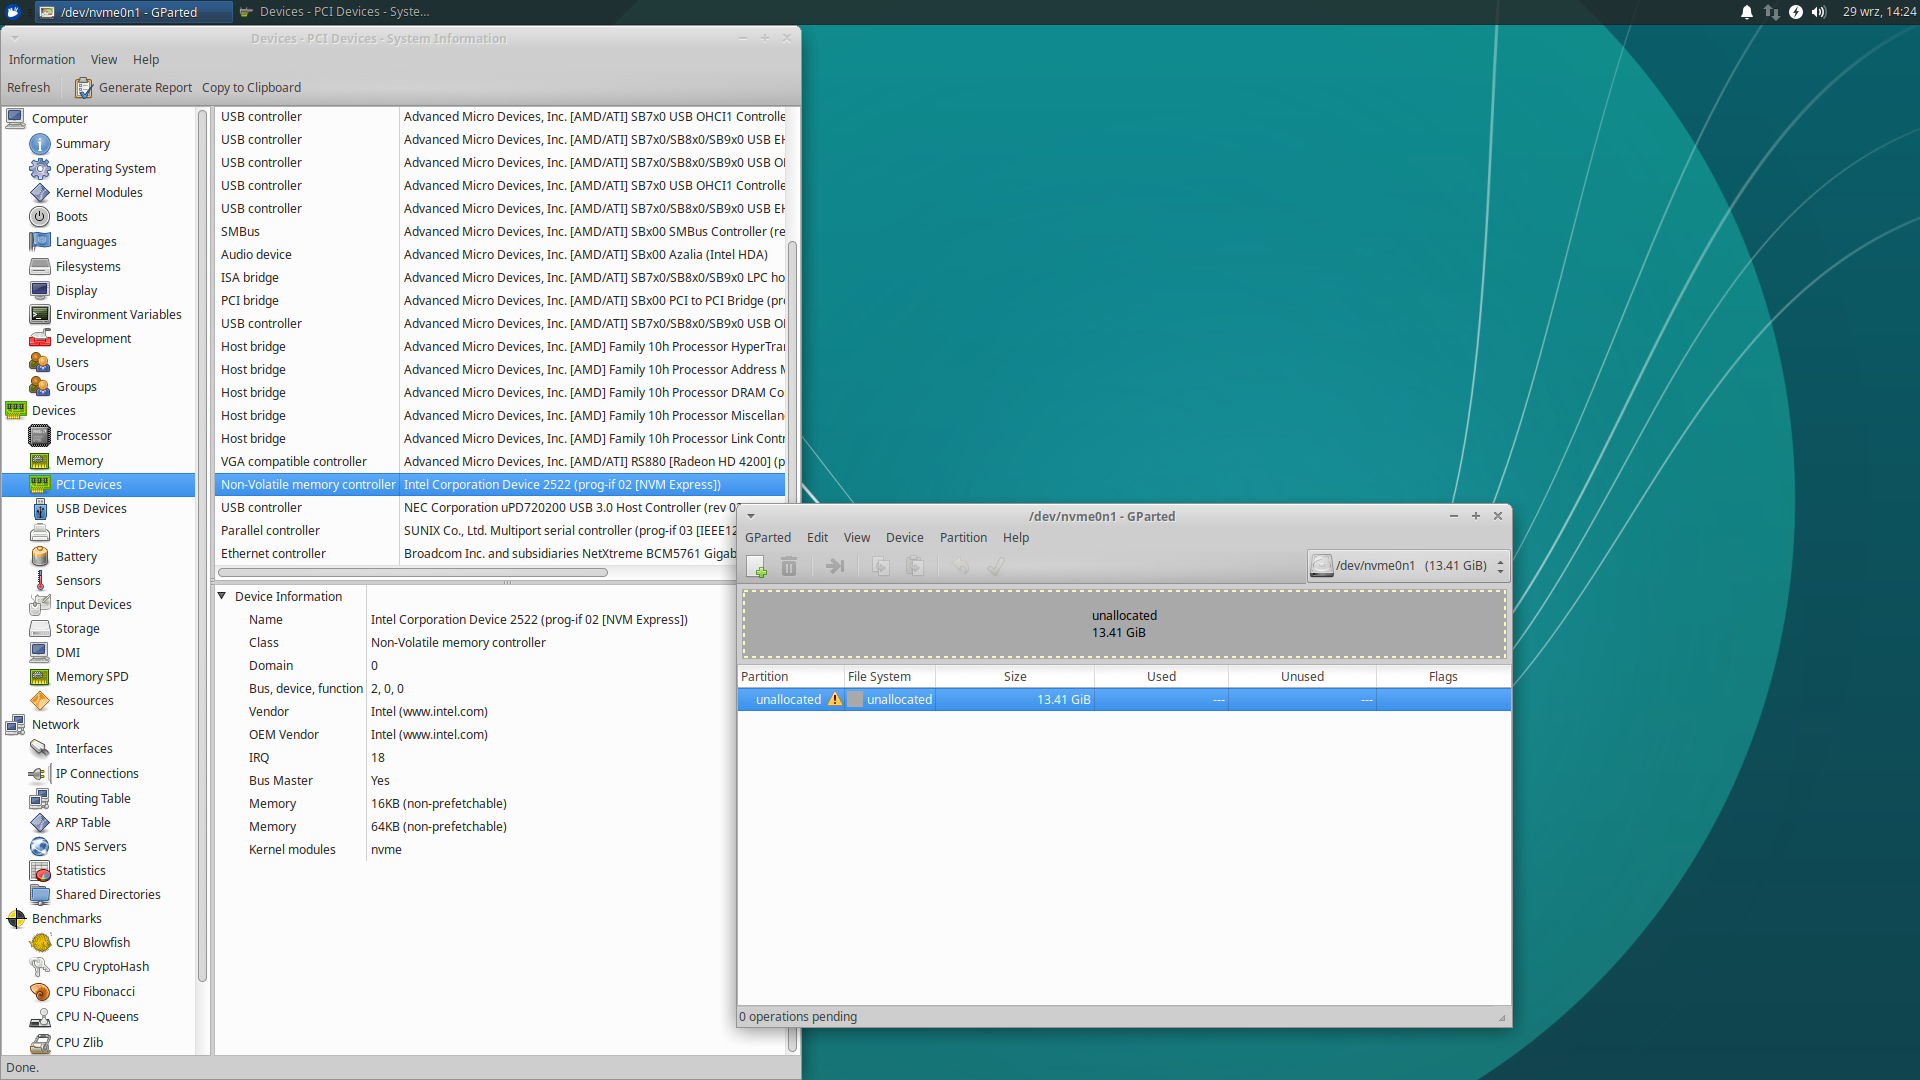
Task: Click the File System column header
Action: click(890, 677)
